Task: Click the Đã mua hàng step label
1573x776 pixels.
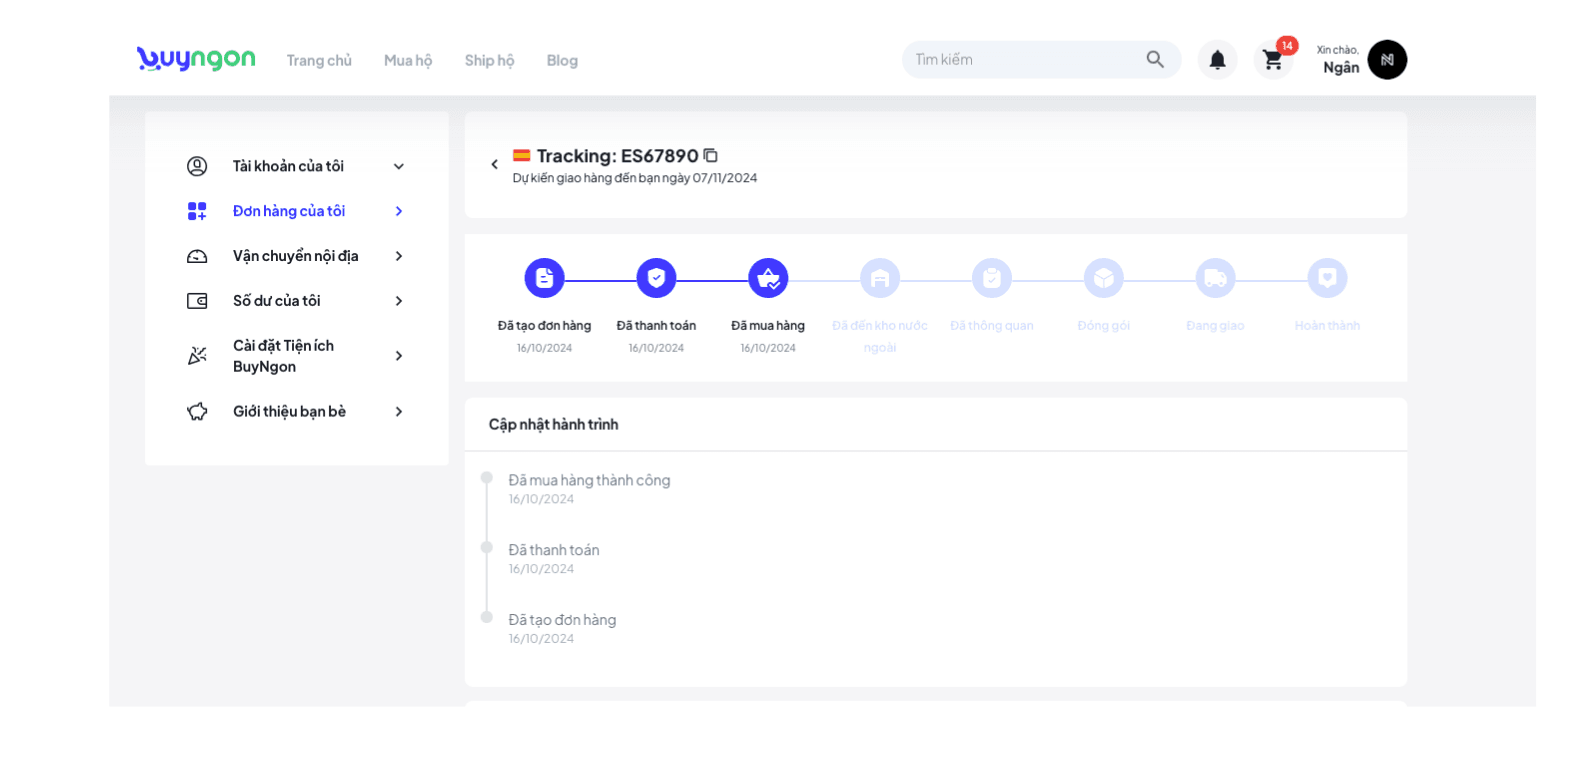Action: click(768, 325)
